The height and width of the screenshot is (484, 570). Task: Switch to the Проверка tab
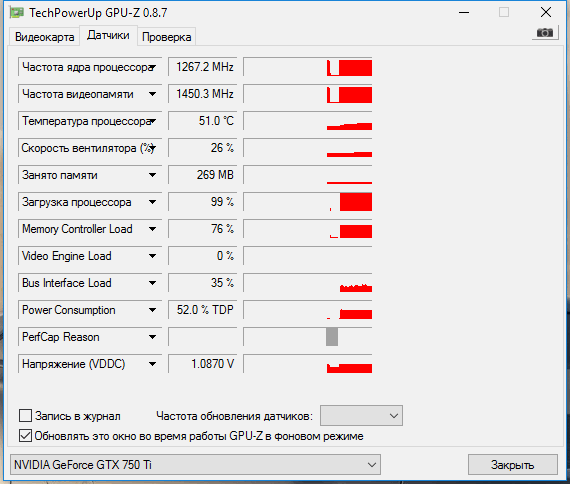pyautogui.click(x=166, y=37)
